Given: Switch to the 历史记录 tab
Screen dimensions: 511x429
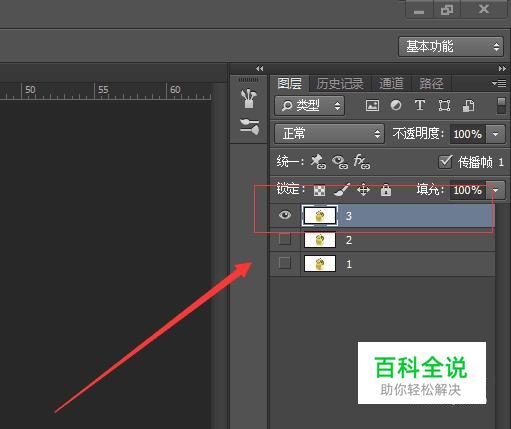Looking at the screenshot, I should click(340, 84).
